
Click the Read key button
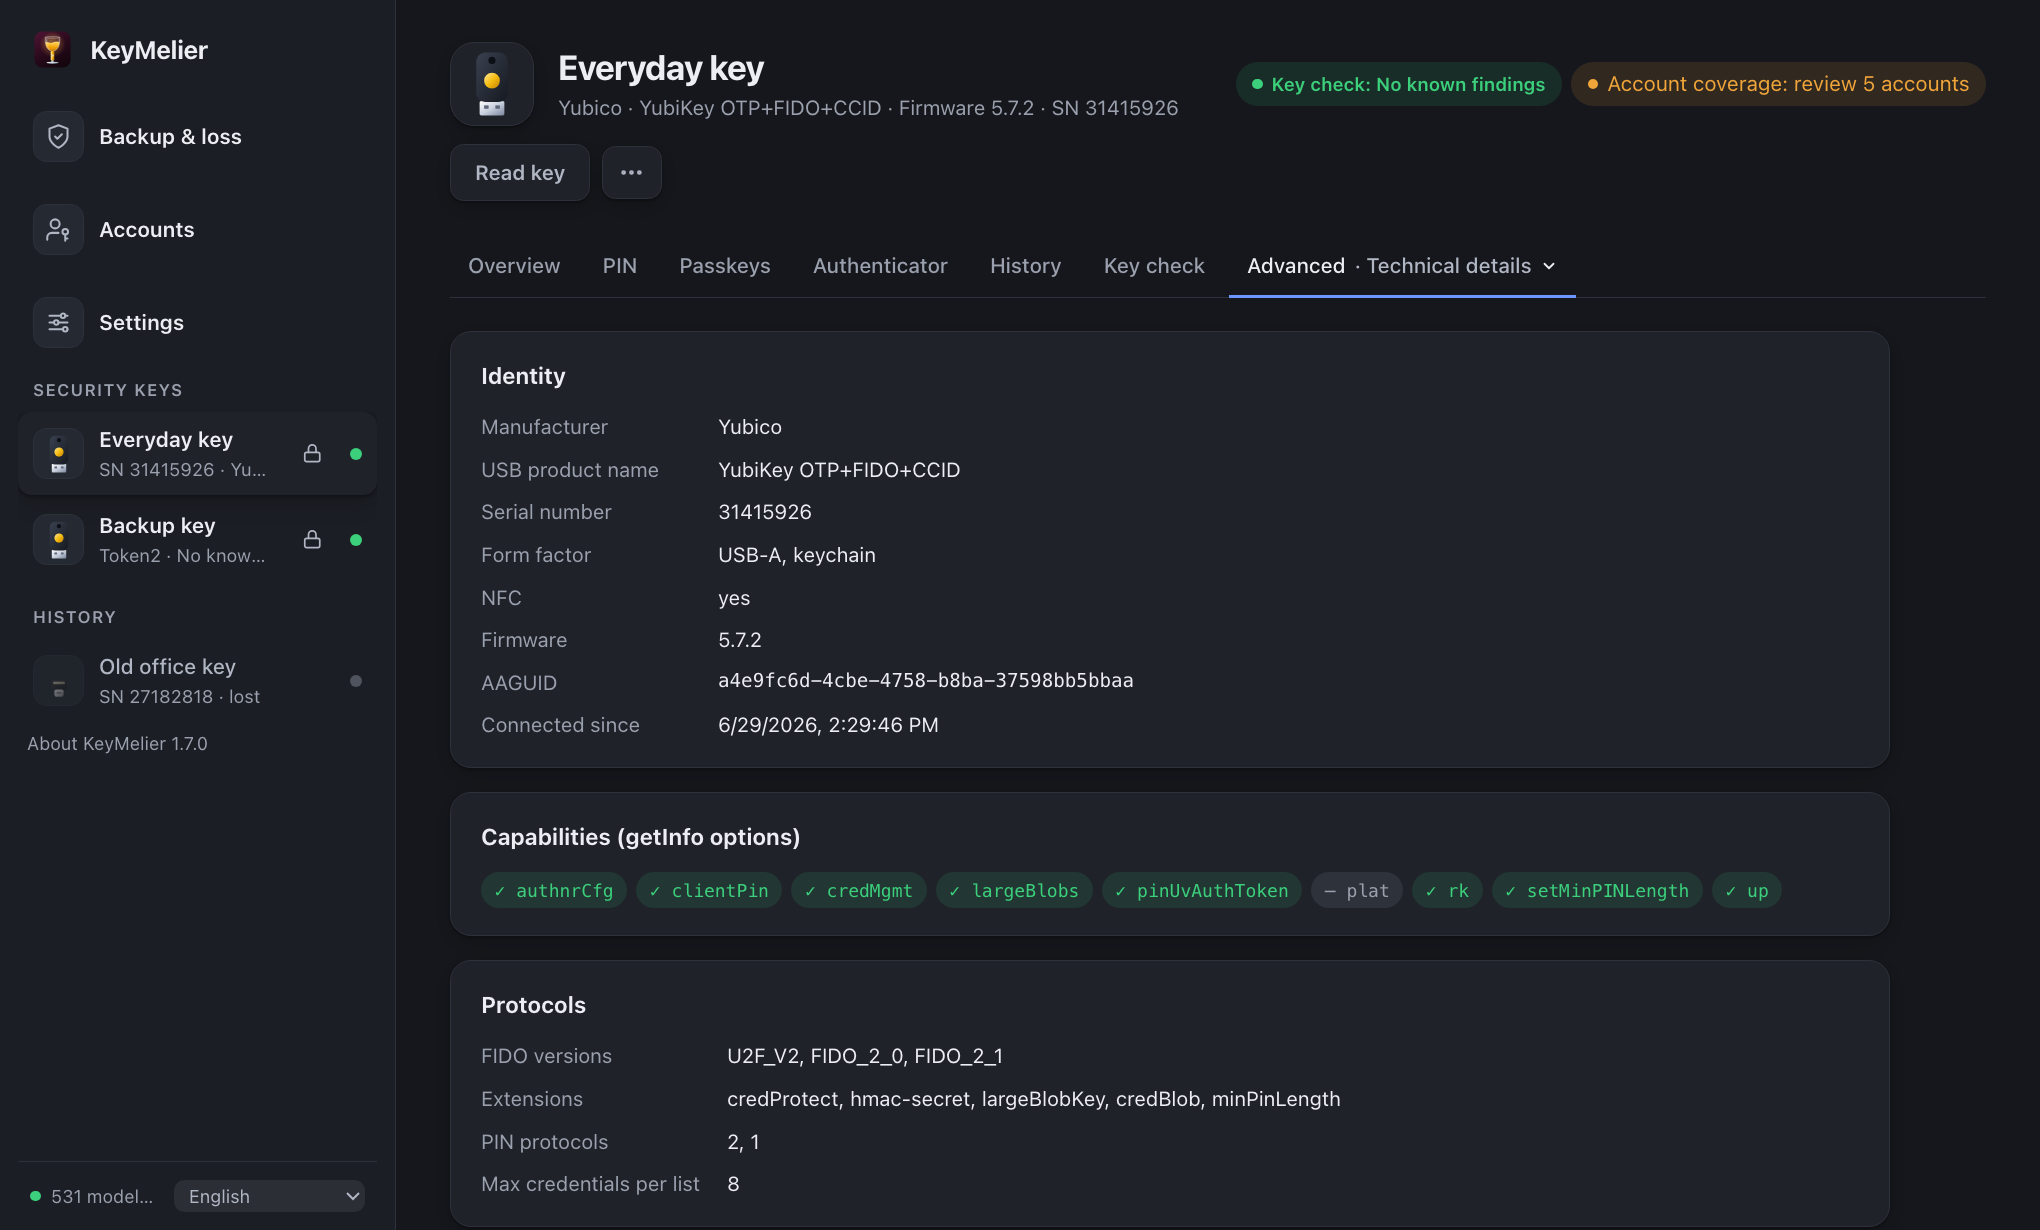[520, 173]
